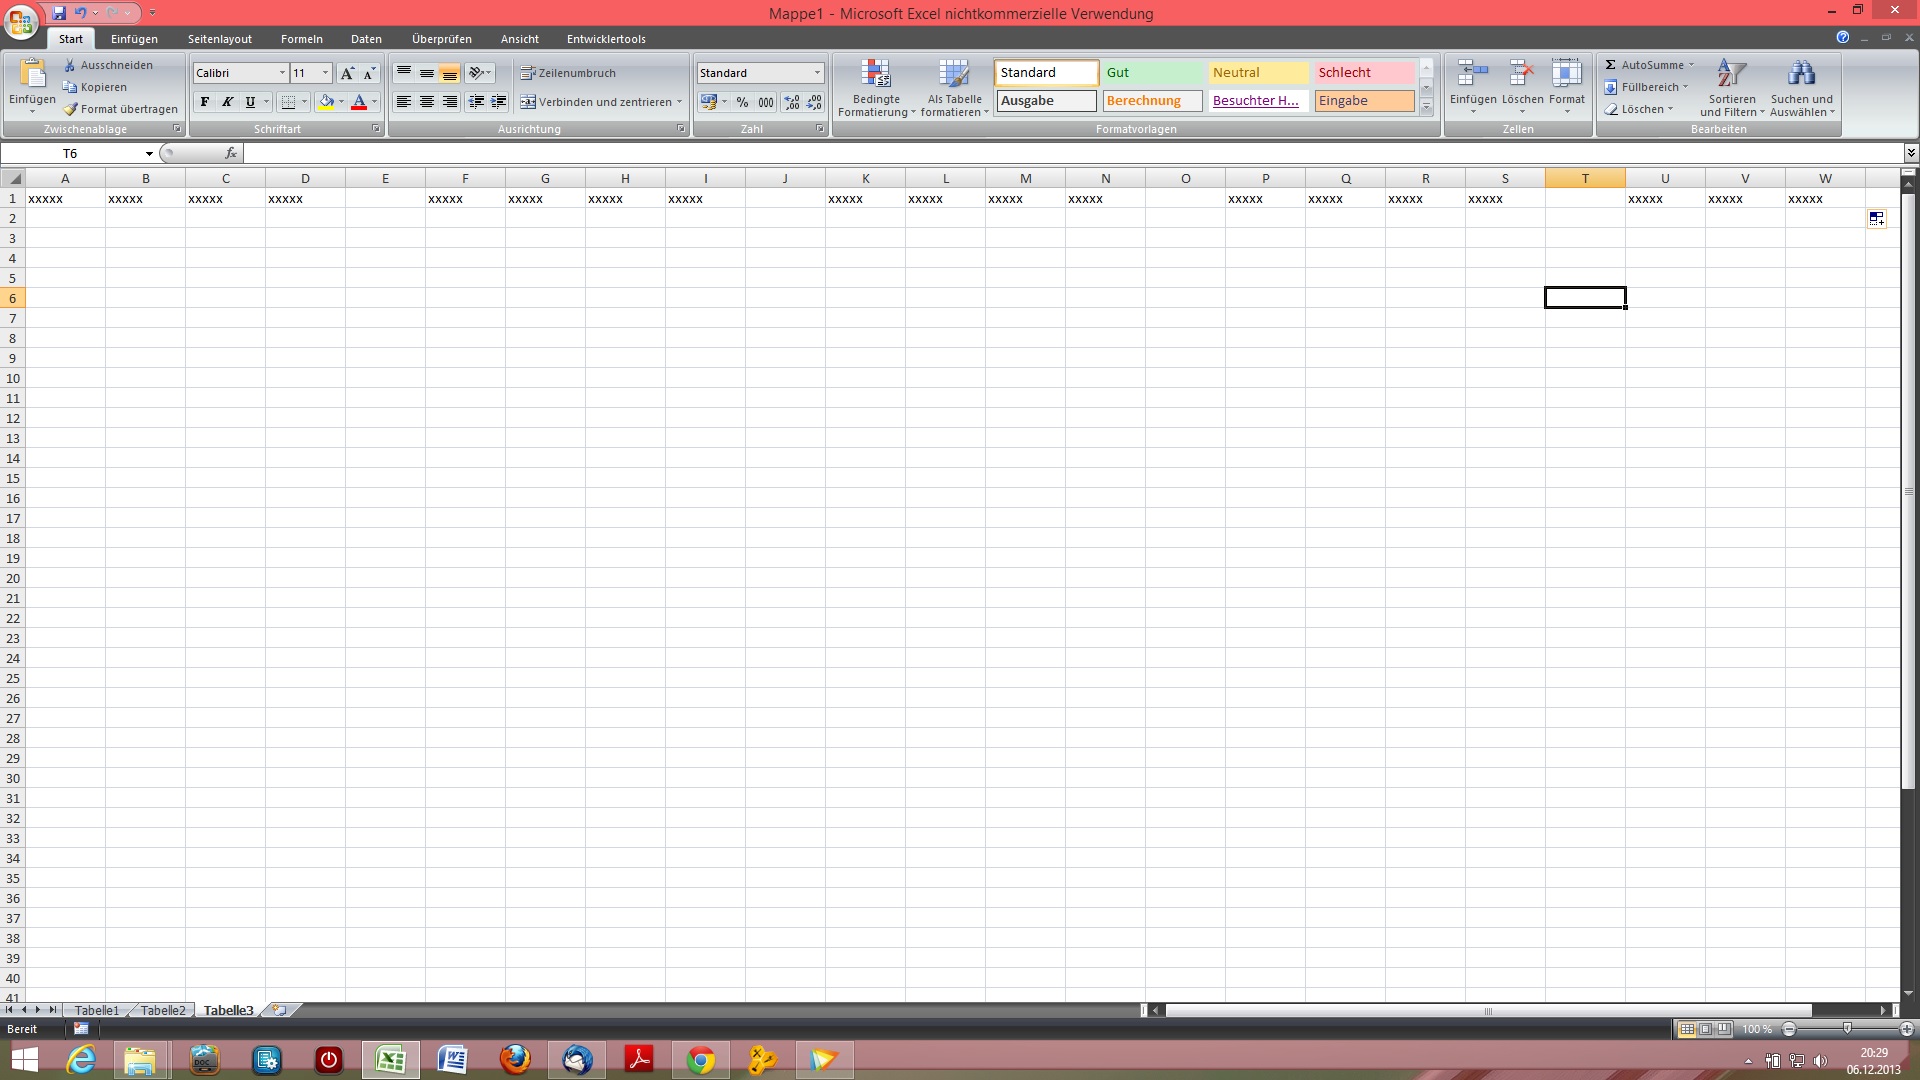Apply the Schlecht cell style
The width and height of the screenshot is (1920, 1080).
point(1363,73)
